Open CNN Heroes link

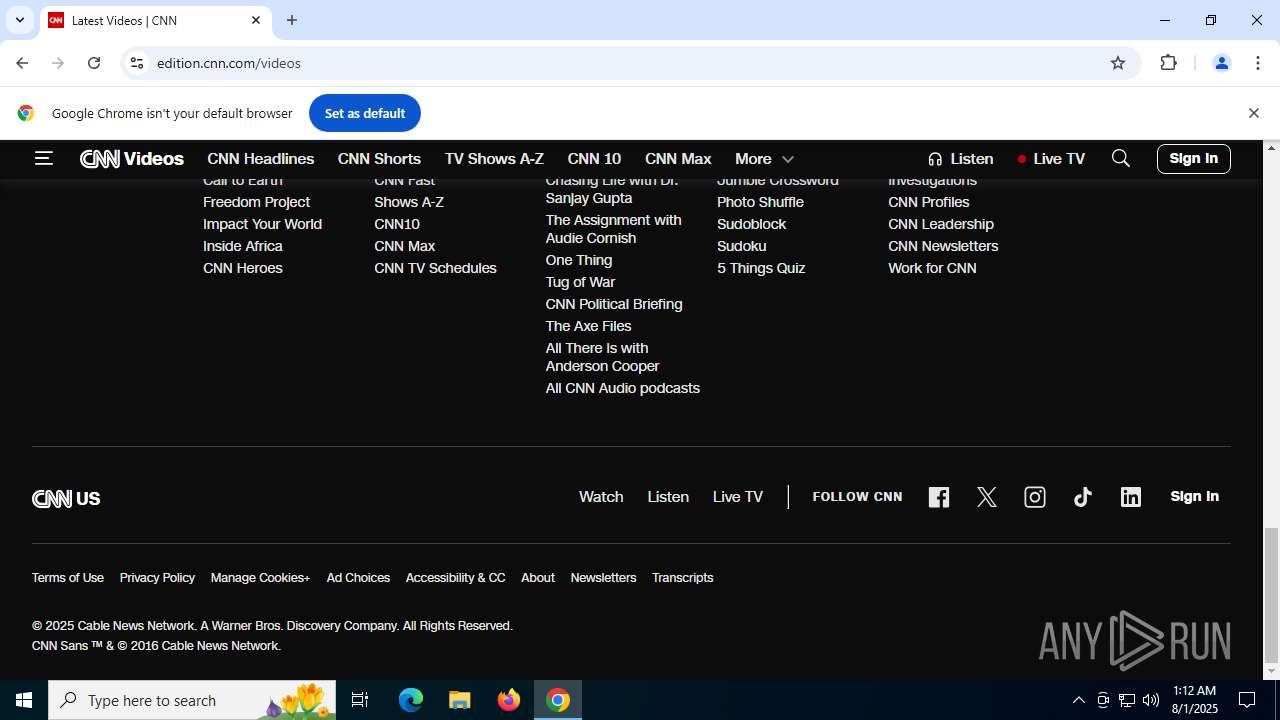click(x=243, y=268)
